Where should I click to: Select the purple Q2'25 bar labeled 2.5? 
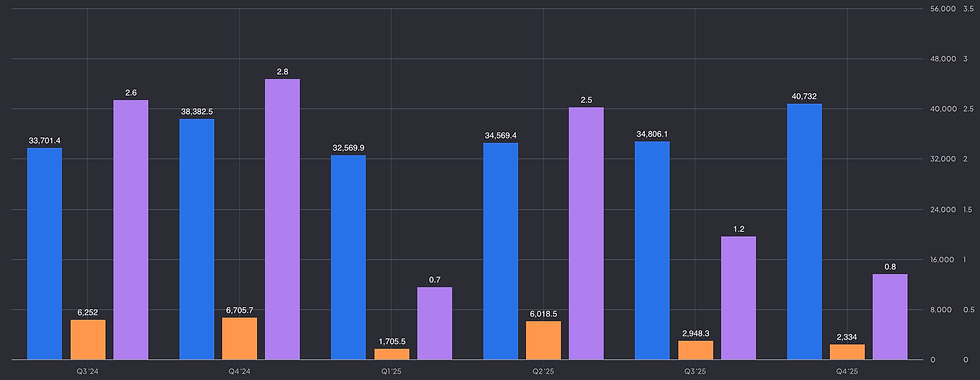pyautogui.click(x=586, y=233)
